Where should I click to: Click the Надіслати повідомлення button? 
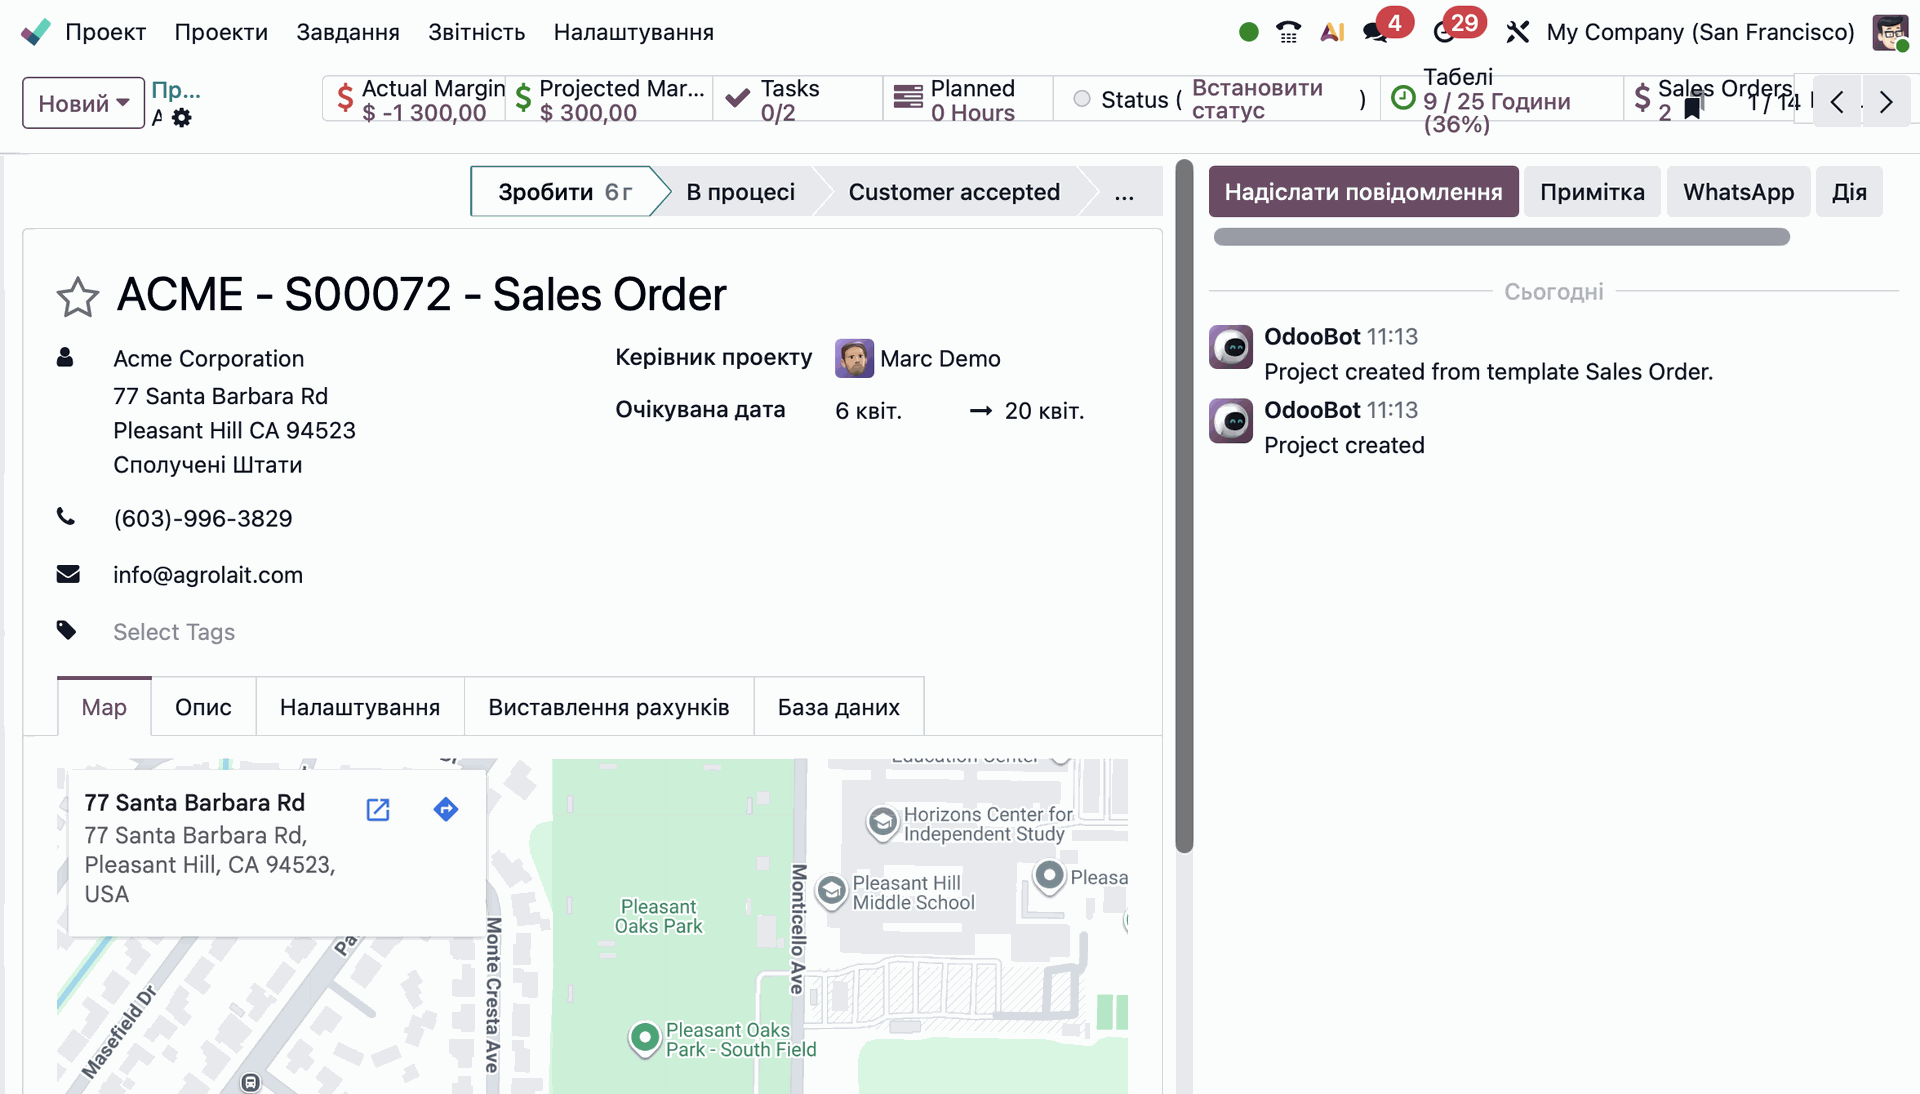[x=1363, y=192]
